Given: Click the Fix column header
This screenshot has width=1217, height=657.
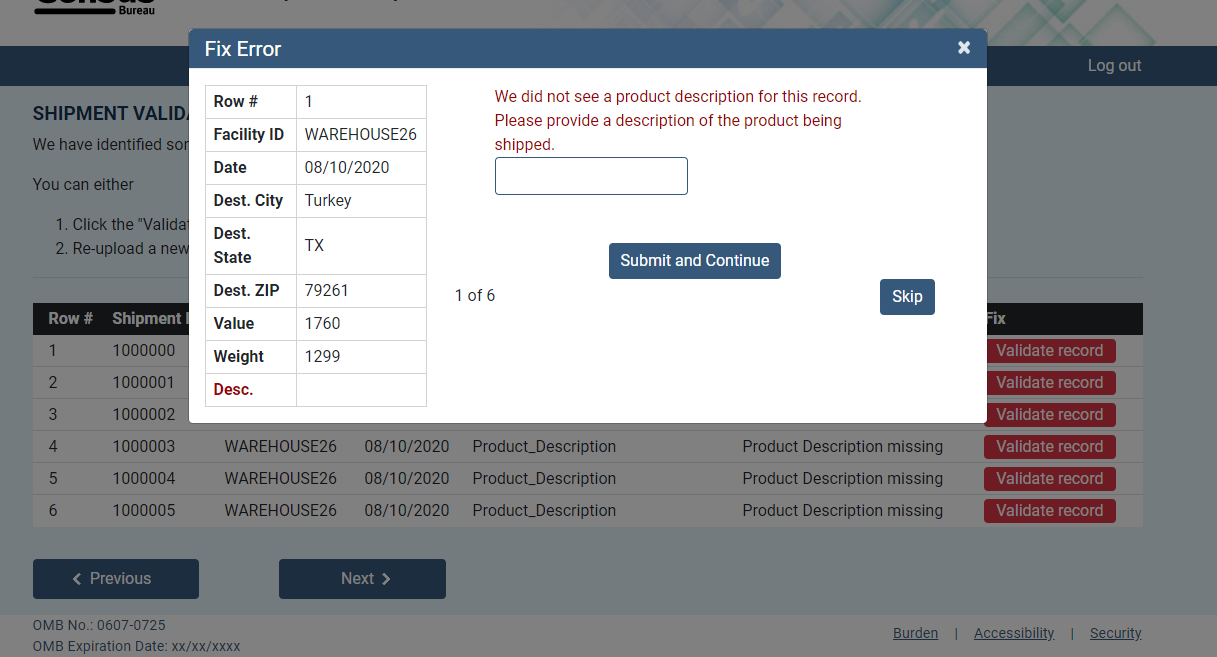Looking at the screenshot, I should point(996,319).
